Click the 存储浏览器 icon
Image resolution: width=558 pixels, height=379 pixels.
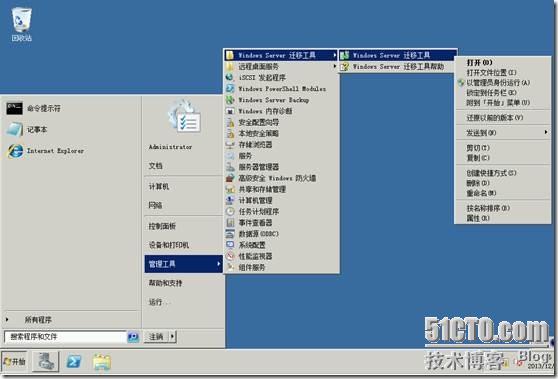[x=230, y=144]
